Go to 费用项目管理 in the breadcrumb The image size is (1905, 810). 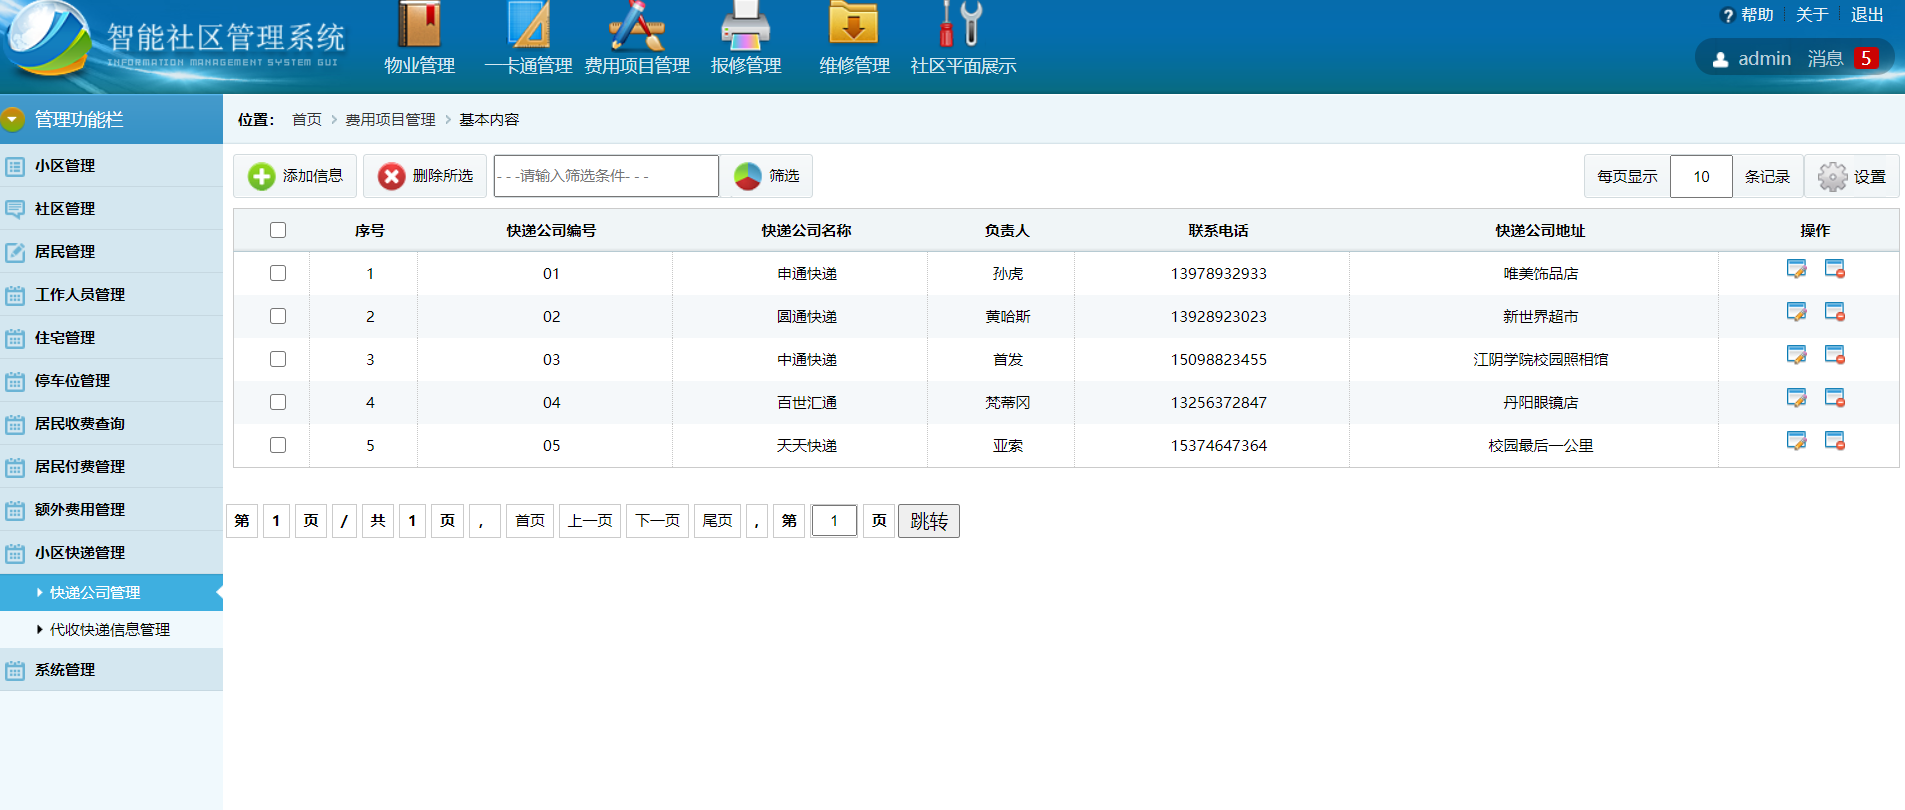[390, 120]
